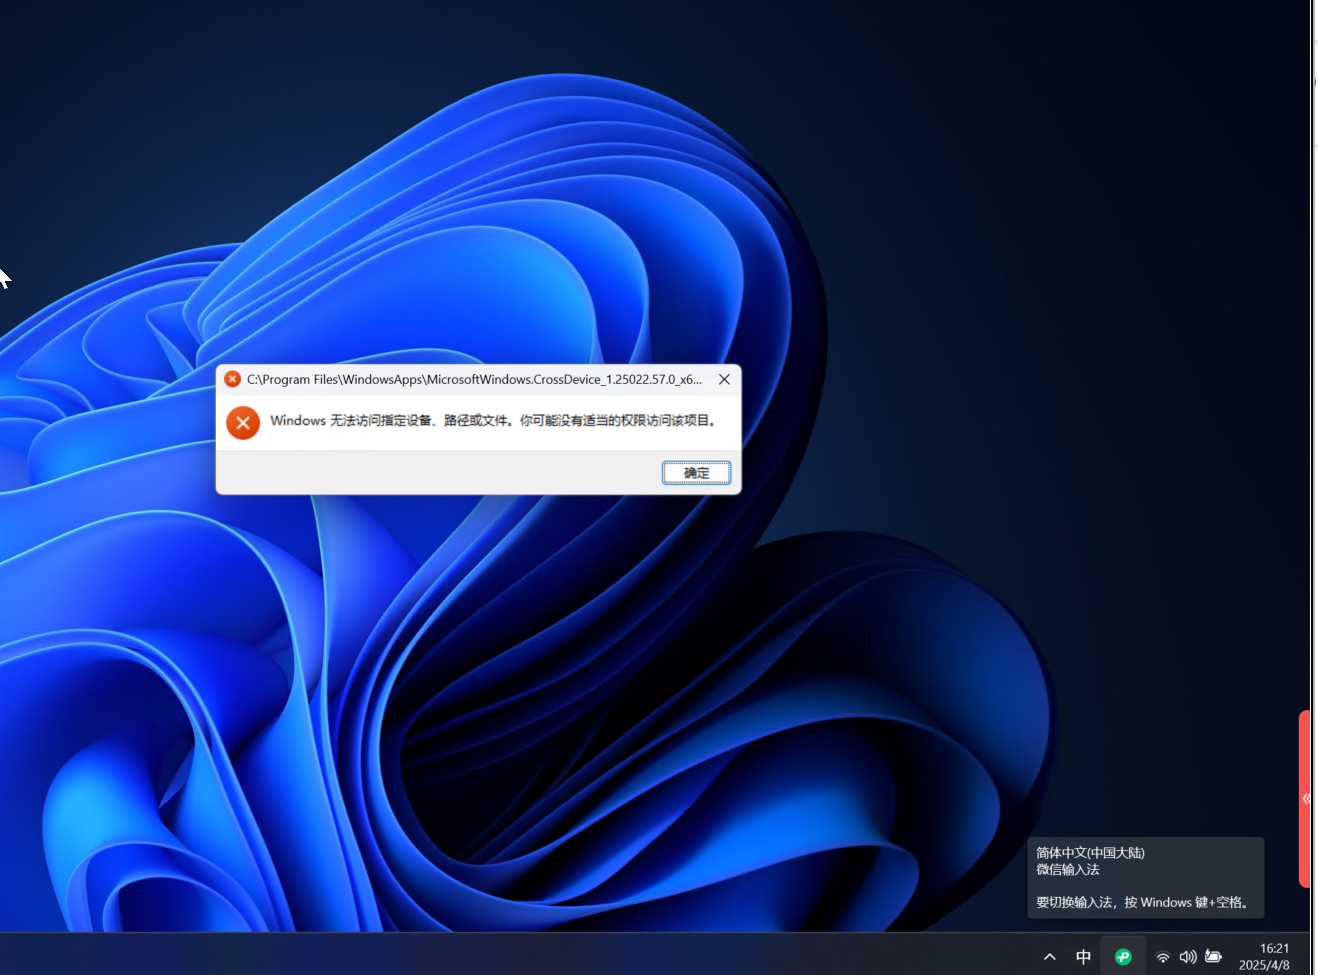Image resolution: width=1318 pixels, height=975 pixels.
Task: Click the 微信输入法 line in tooltip
Action: [1068, 870]
